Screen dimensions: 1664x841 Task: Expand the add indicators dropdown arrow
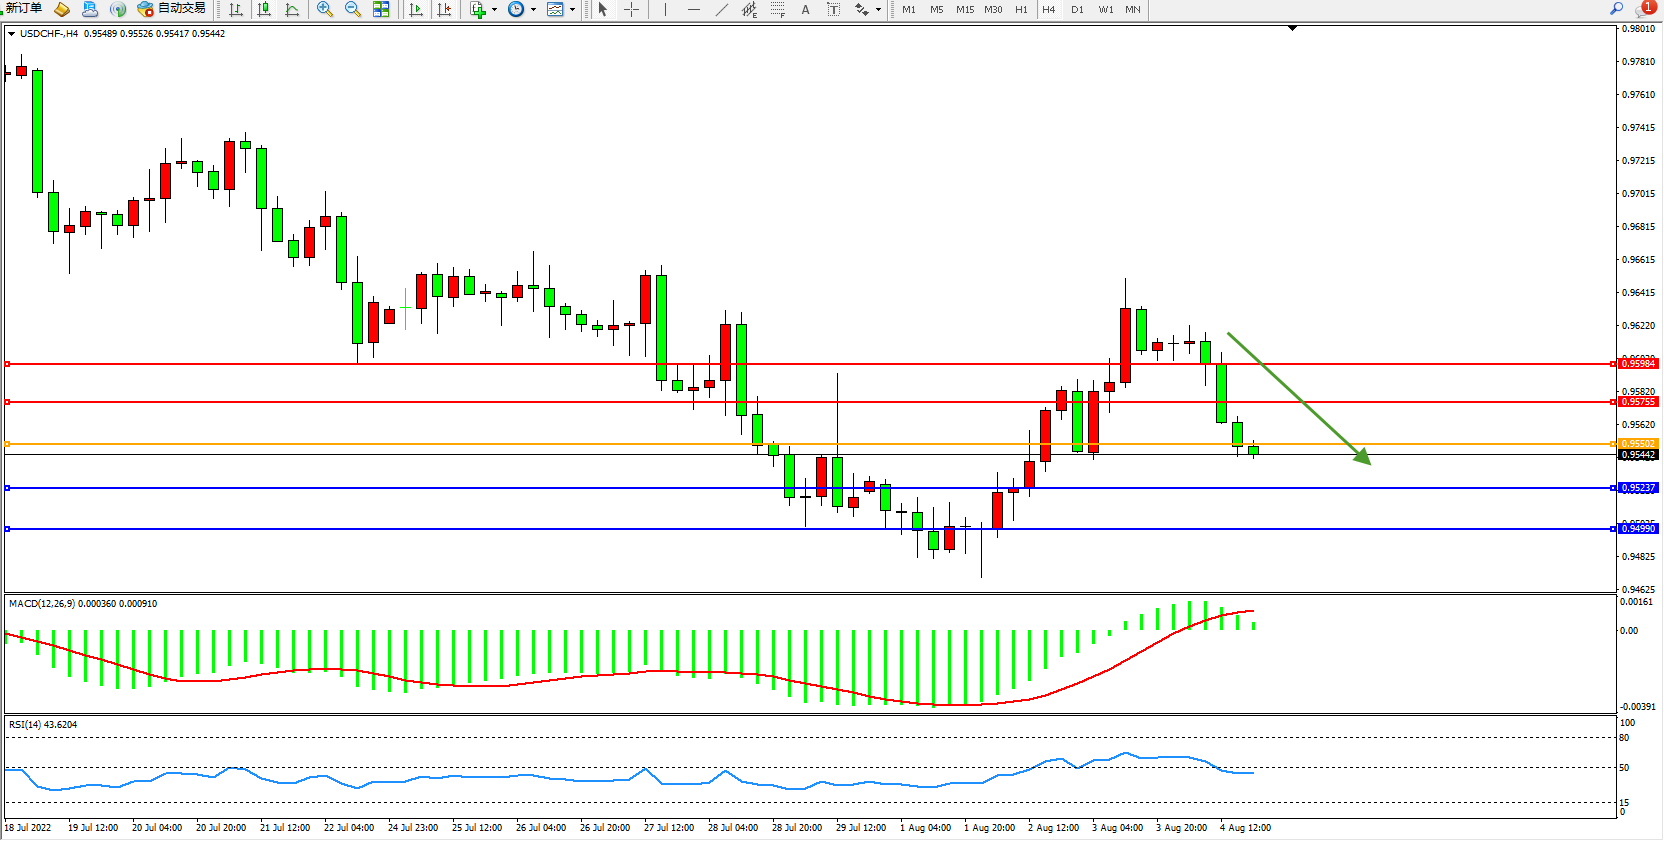click(x=494, y=10)
